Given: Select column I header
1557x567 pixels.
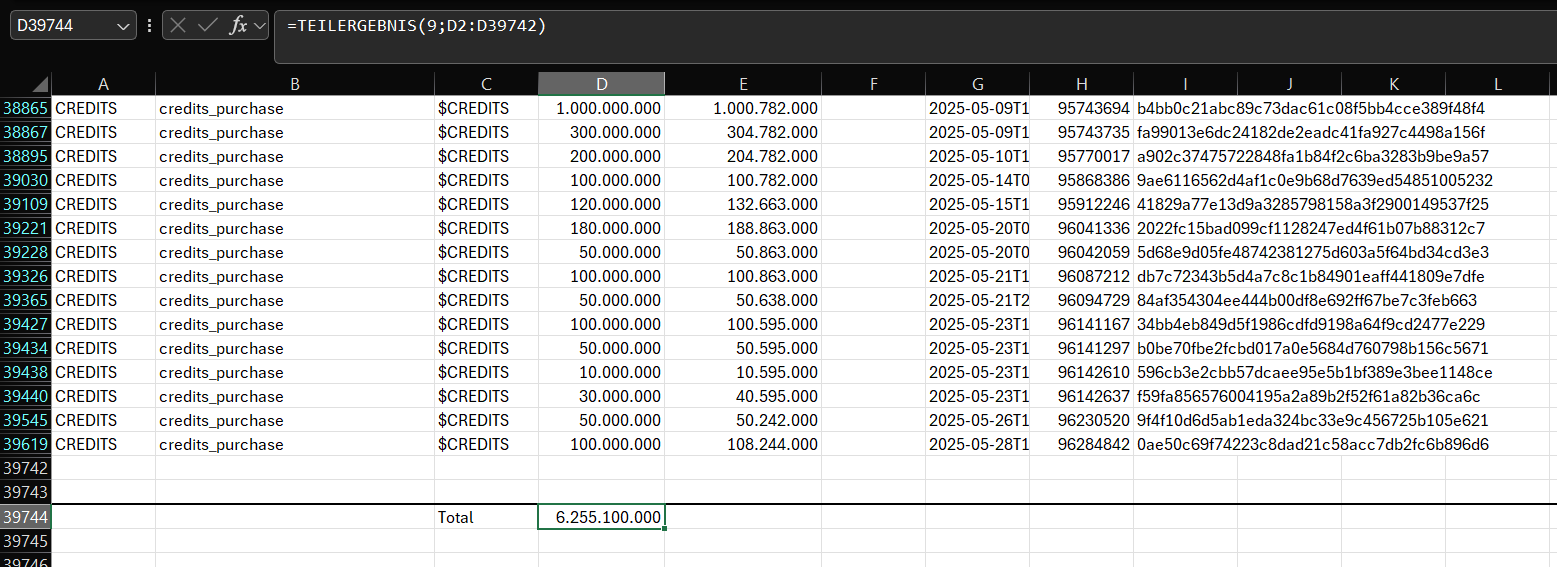Looking at the screenshot, I should (x=1185, y=84).
